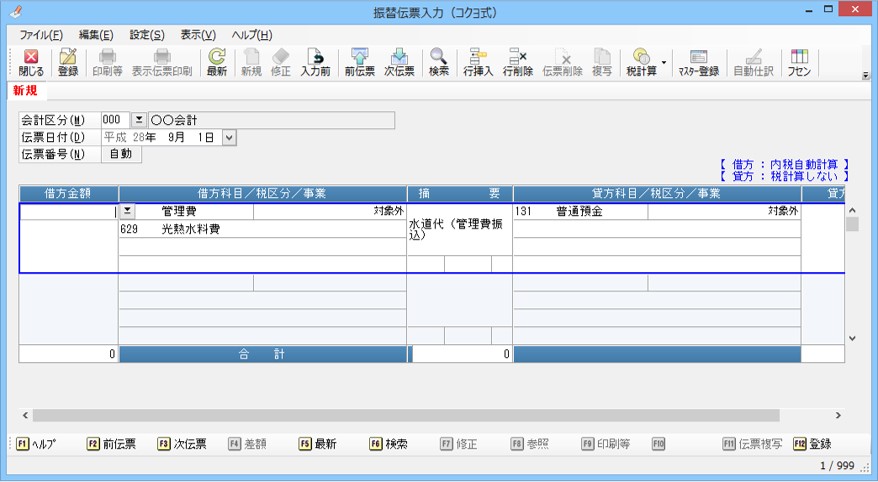Open the 伝票日付 date picker dropdown

click(x=229, y=137)
